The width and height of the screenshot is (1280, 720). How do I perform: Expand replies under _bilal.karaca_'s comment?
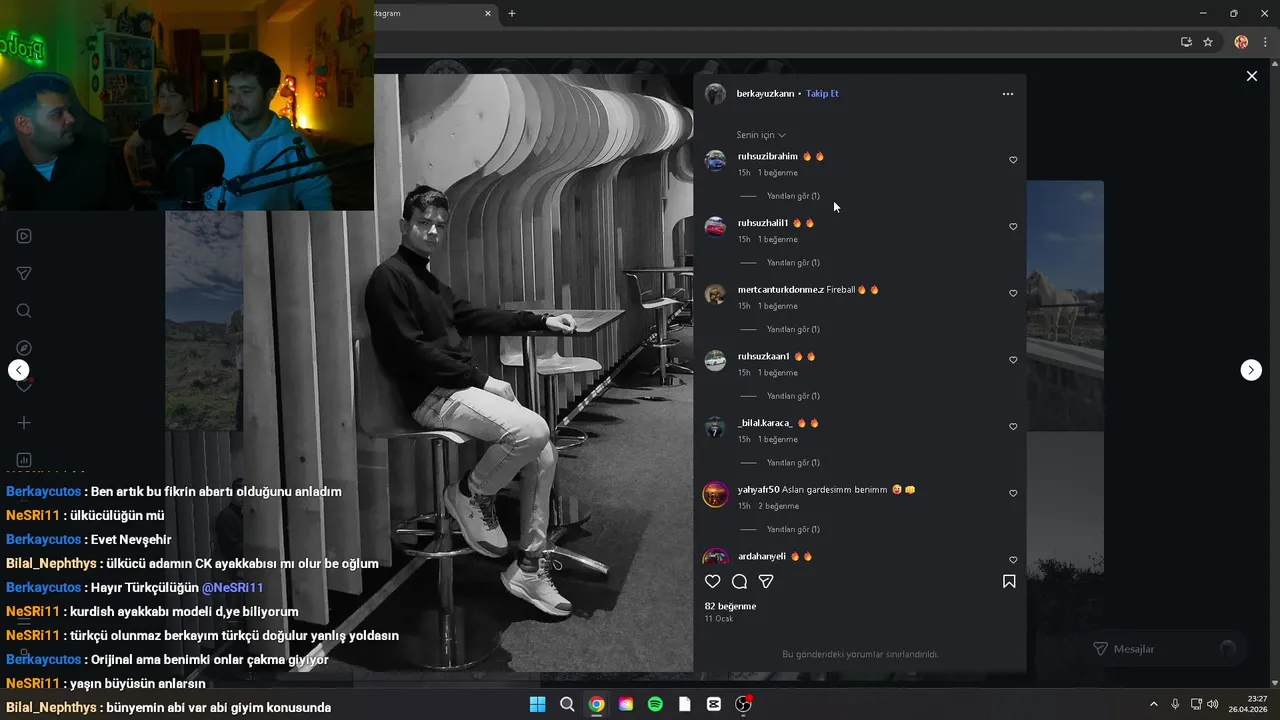(793, 463)
